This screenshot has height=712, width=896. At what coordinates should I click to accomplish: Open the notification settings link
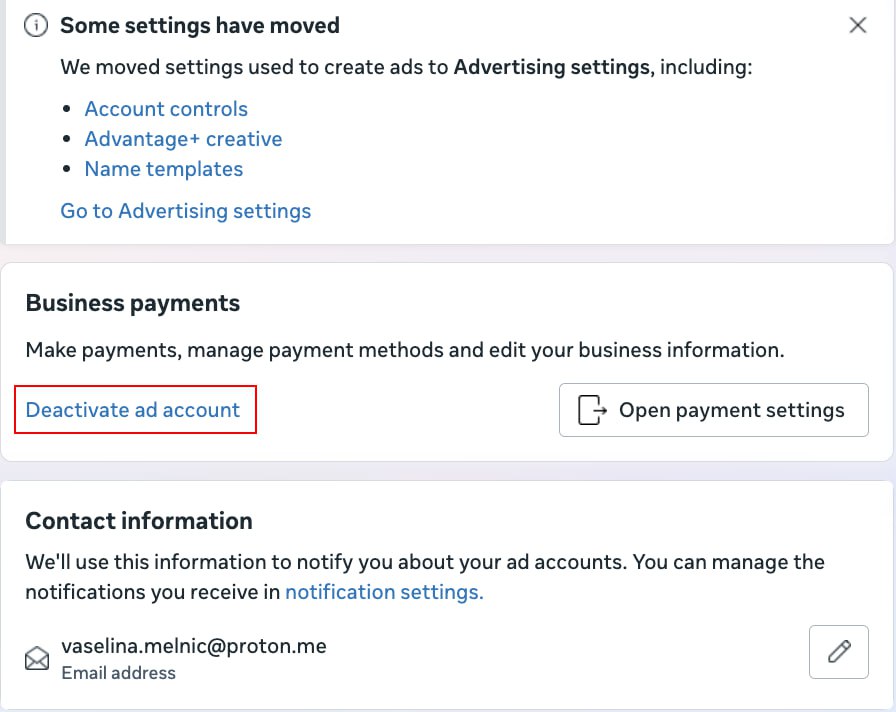click(385, 592)
